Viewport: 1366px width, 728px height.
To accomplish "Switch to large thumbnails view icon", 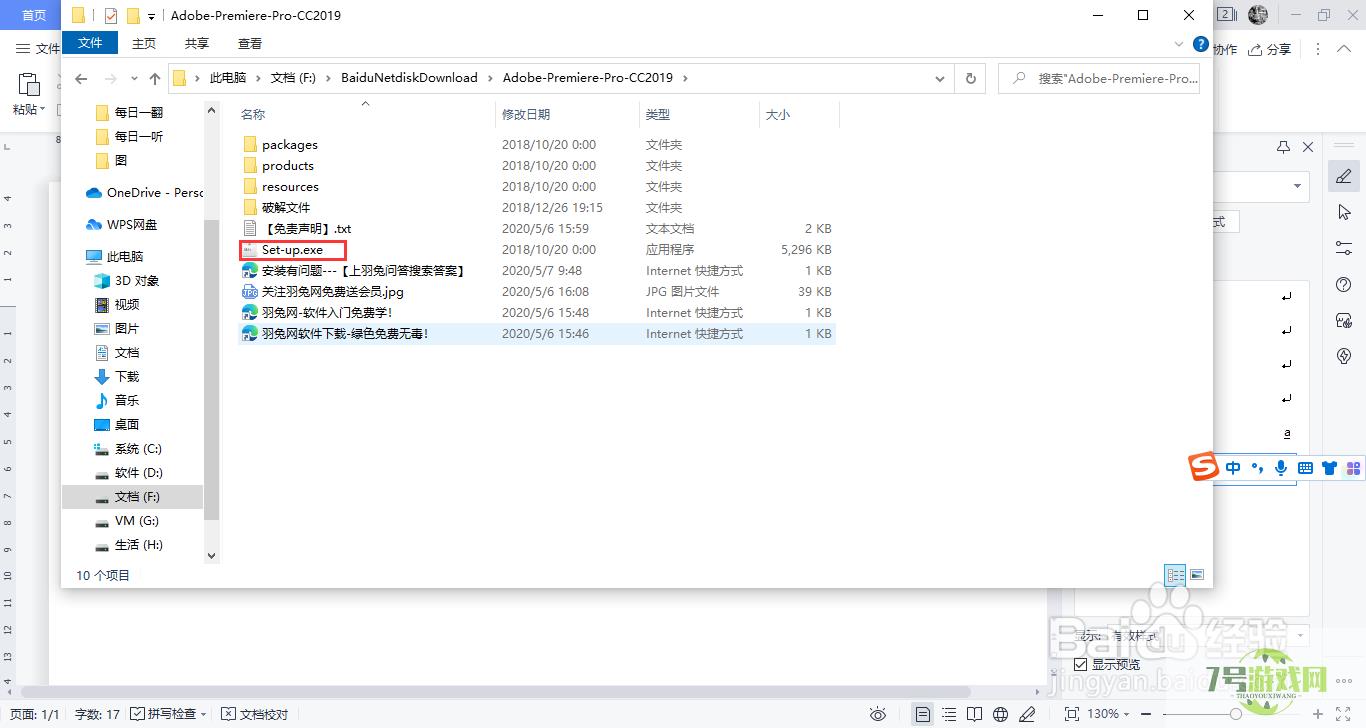I will tap(1197, 575).
